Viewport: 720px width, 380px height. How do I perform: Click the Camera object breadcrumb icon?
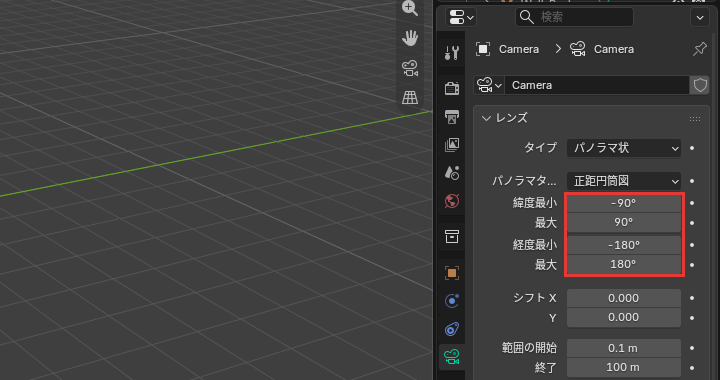(x=483, y=49)
